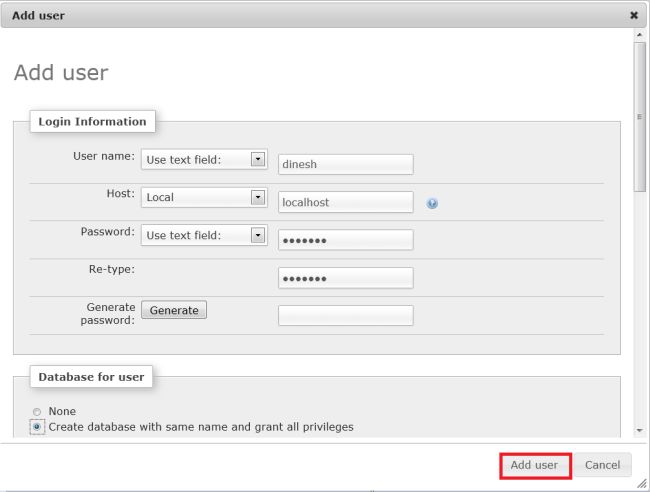The width and height of the screenshot is (650, 492).
Task: Click into the Password field
Action: tap(345, 240)
